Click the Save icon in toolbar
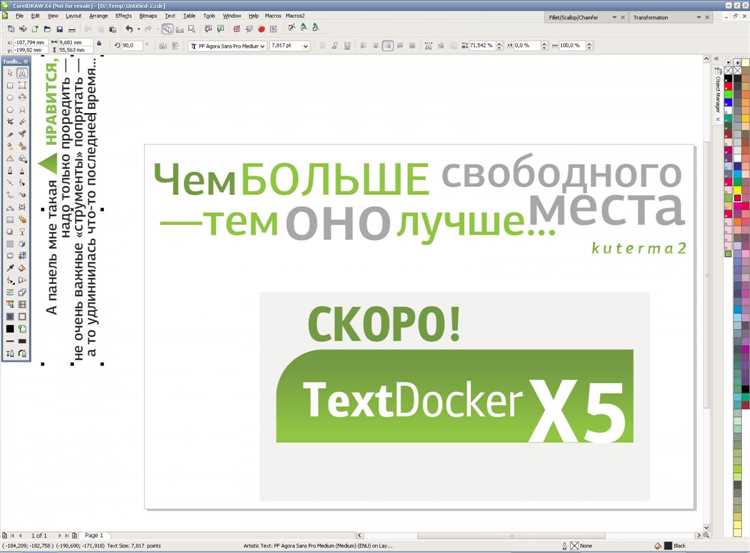Viewport: 750px width, 553px height. [60, 30]
